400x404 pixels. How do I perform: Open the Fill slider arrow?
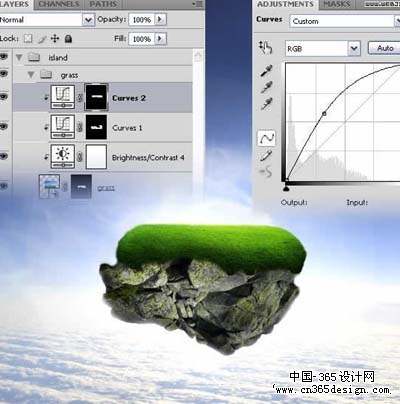(160, 39)
